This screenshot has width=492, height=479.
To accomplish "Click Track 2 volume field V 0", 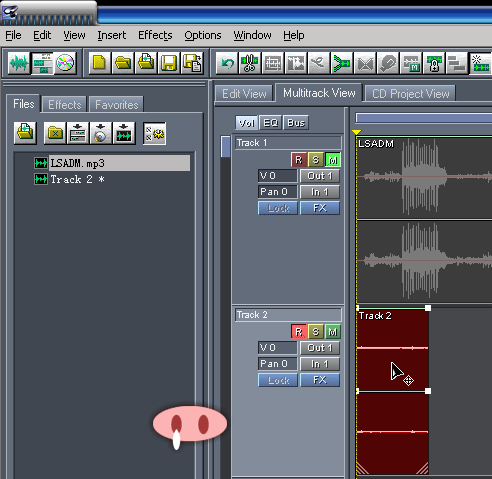I will click(x=277, y=348).
